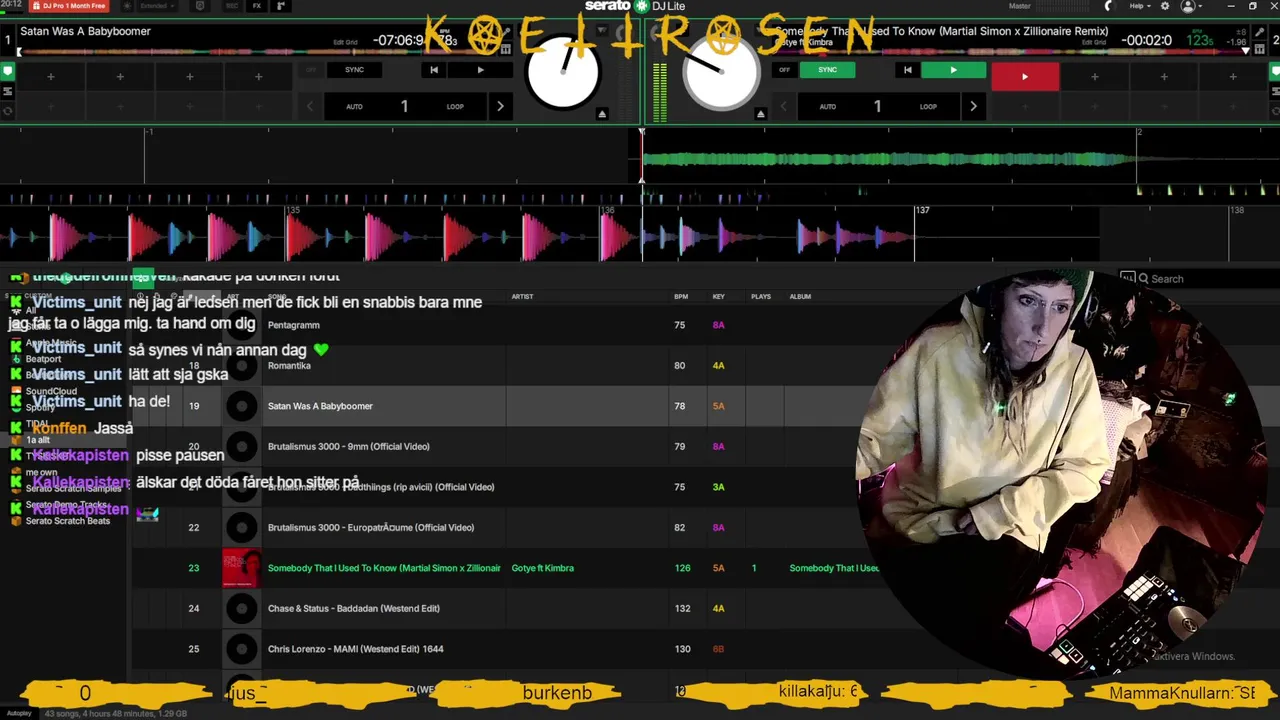The height and width of the screenshot is (720, 1280).
Task: Select deck 2 hot cue pad tab
Action: coord(1274,71)
